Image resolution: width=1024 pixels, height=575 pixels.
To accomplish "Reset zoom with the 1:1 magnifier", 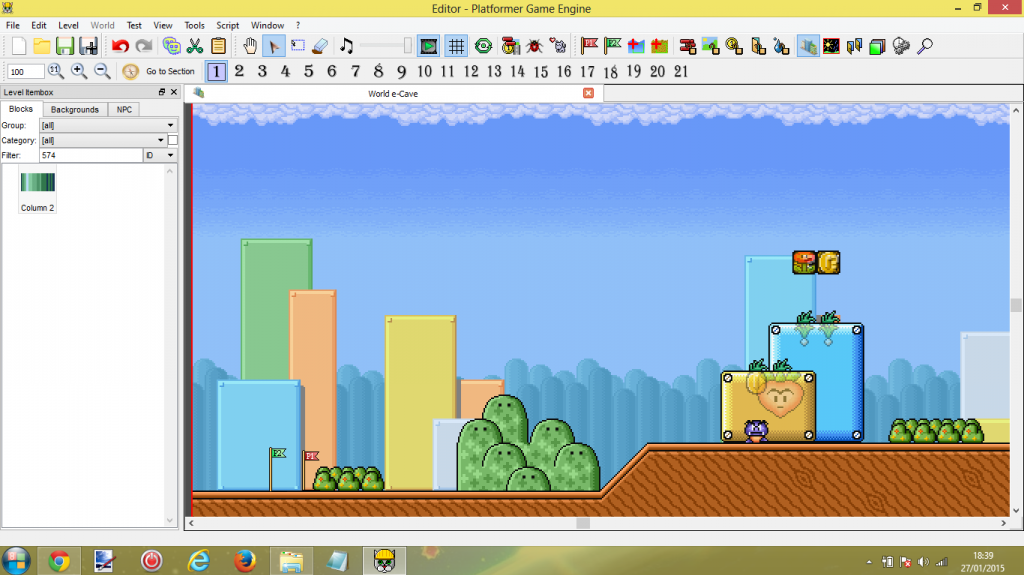I will (56, 71).
